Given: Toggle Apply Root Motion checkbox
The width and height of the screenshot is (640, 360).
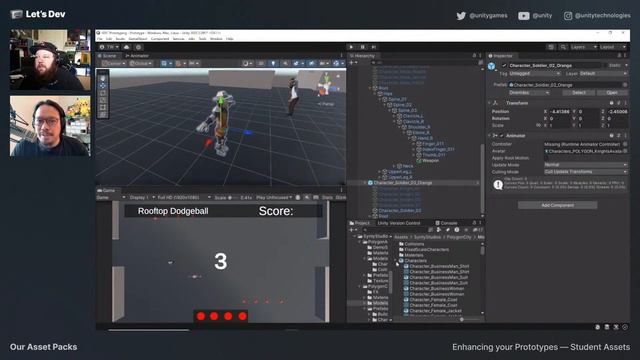Looking at the screenshot, I should pos(547,158).
